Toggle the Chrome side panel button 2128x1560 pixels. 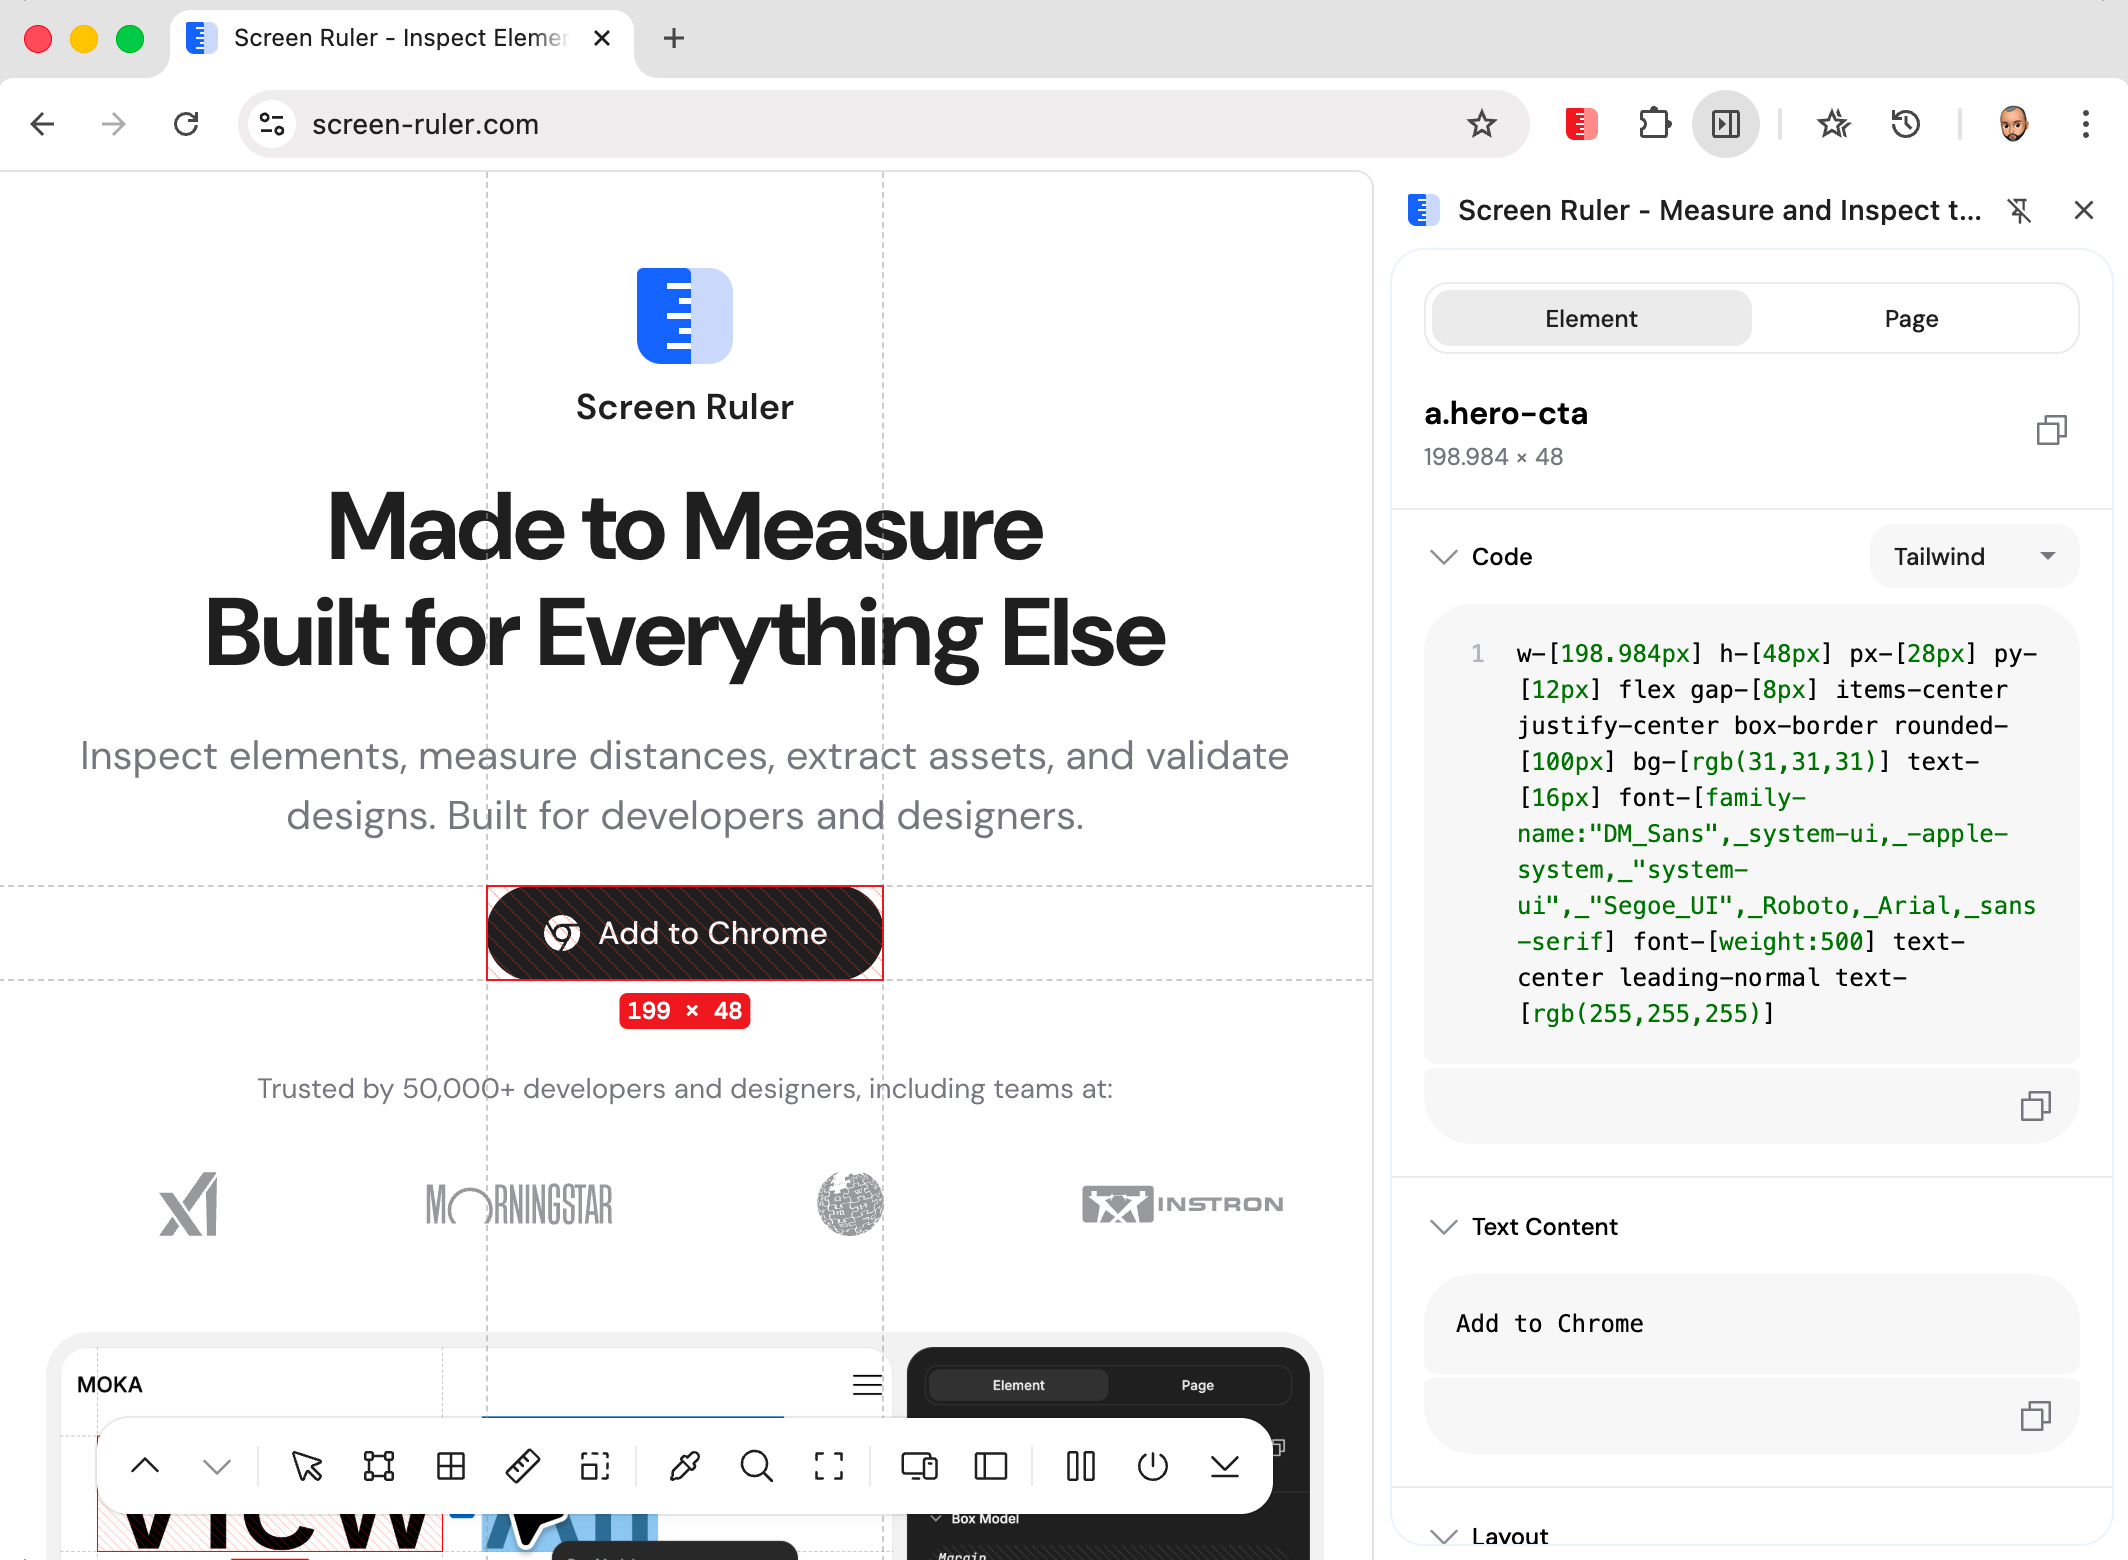tap(1726, 124)
